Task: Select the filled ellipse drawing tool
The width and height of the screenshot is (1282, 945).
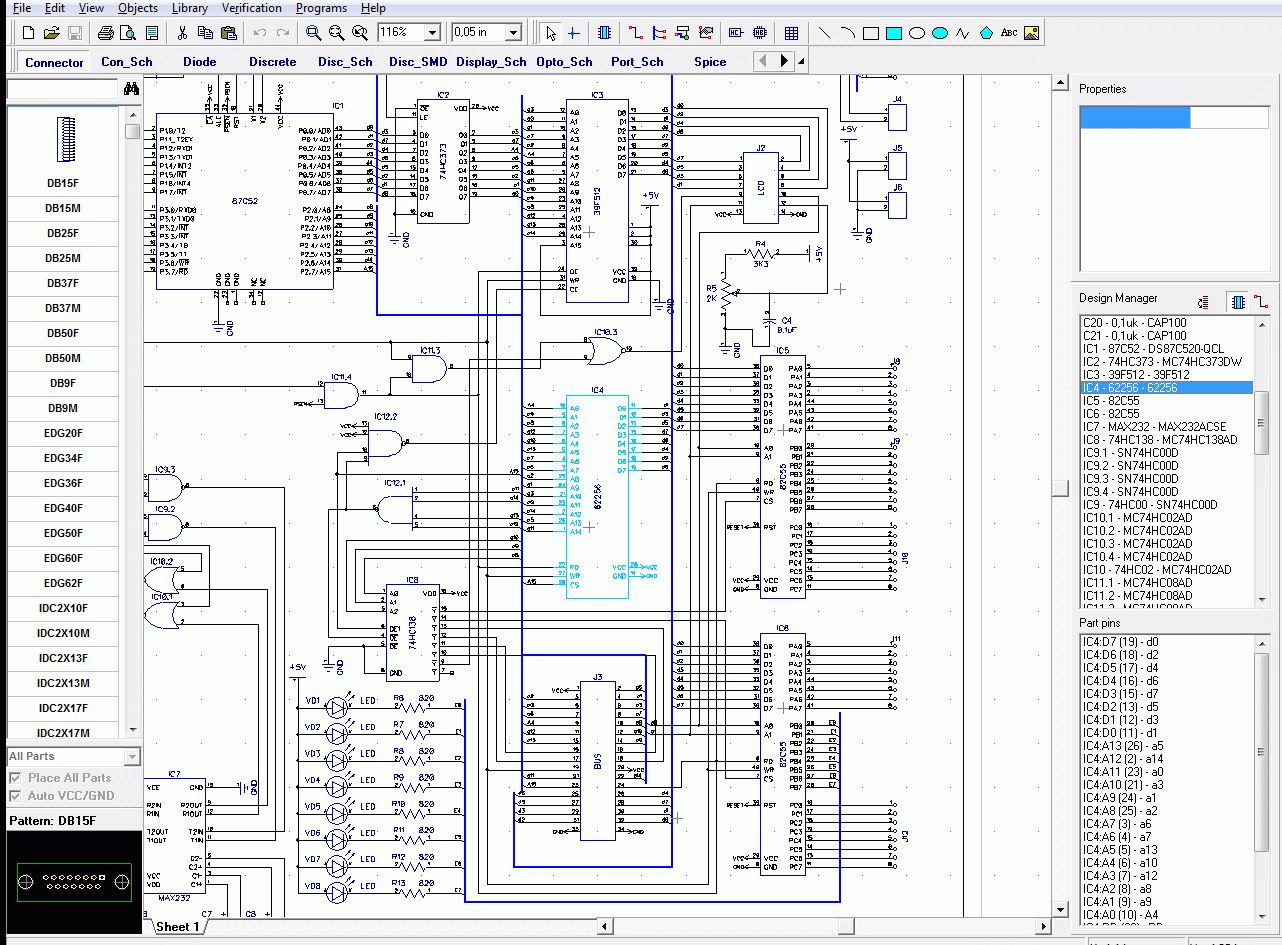Action: 940,33
